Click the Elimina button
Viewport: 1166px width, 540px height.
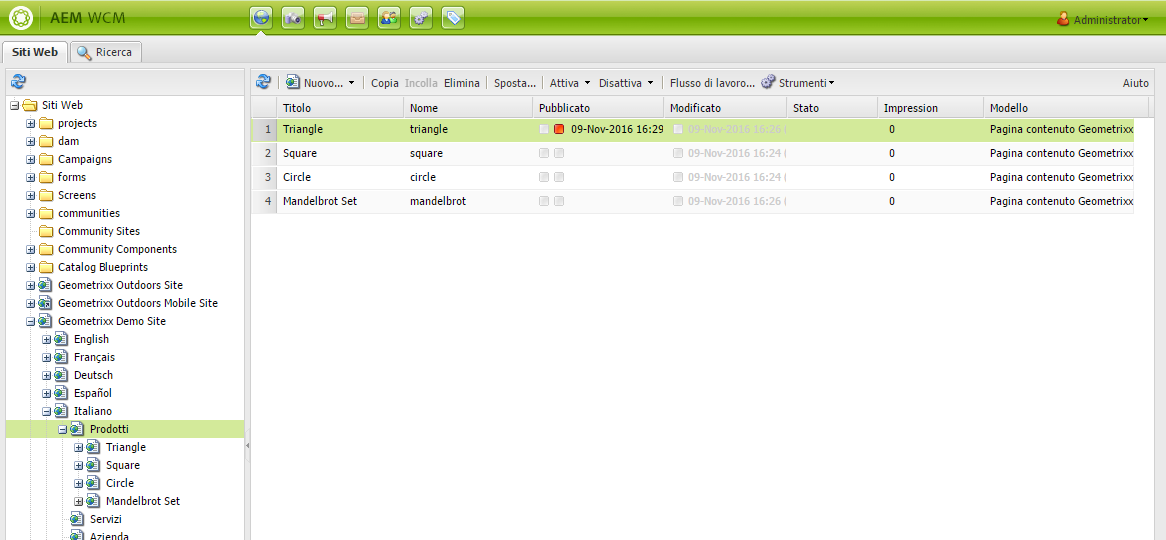(x=462, y=83)
